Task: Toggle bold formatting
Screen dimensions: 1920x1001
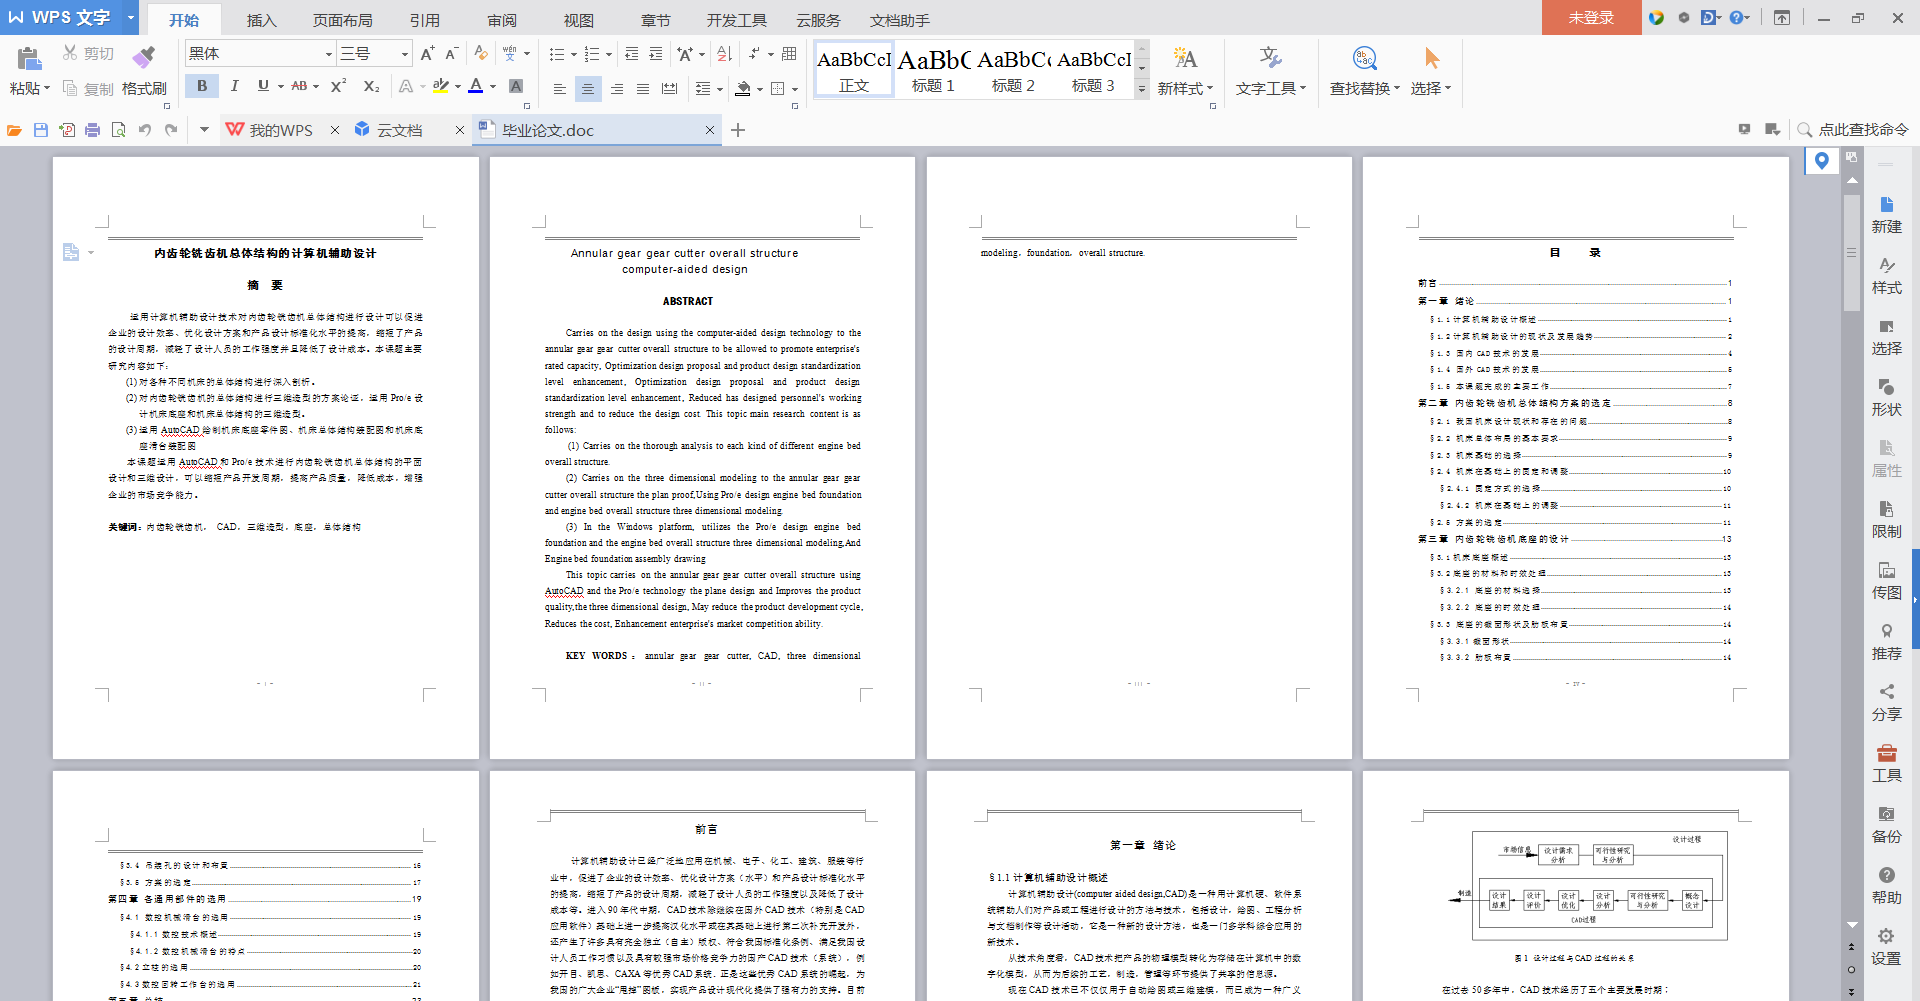Action: click(x=202, y=86)
